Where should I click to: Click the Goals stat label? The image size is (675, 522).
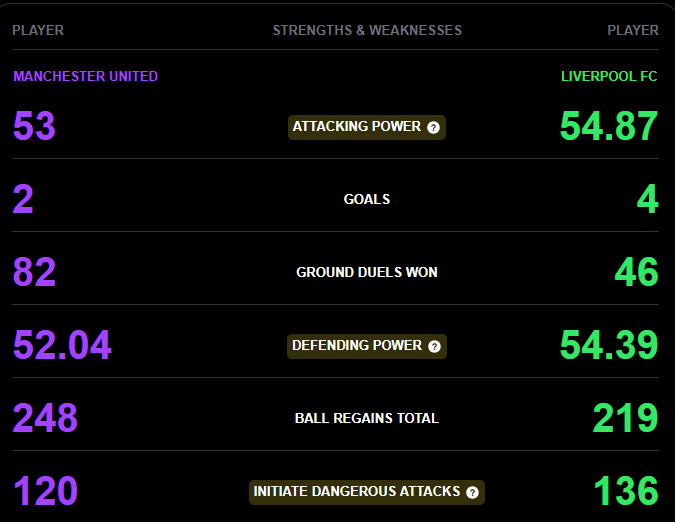pos(367,199)
